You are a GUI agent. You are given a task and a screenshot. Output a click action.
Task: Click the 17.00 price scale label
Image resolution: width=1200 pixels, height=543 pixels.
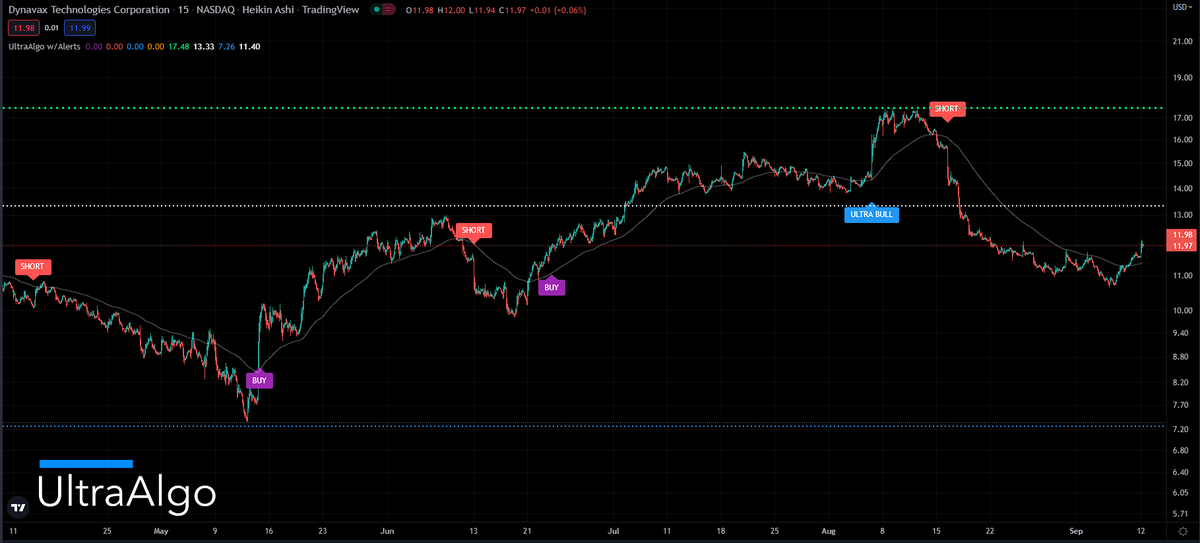pos(1181,118)
